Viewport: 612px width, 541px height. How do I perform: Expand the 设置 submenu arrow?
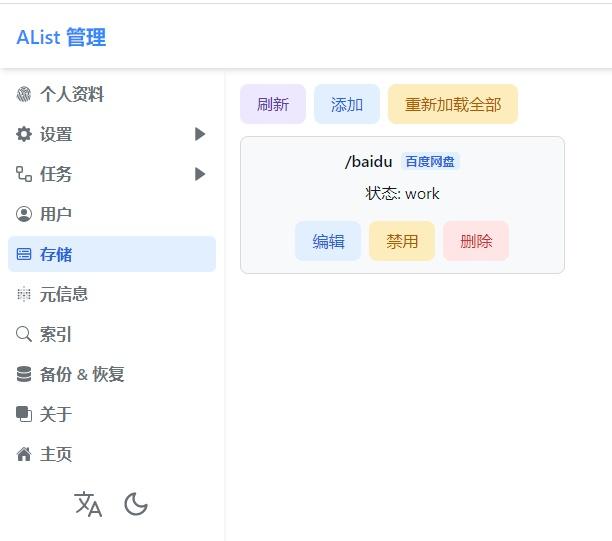tap(200, 134)
